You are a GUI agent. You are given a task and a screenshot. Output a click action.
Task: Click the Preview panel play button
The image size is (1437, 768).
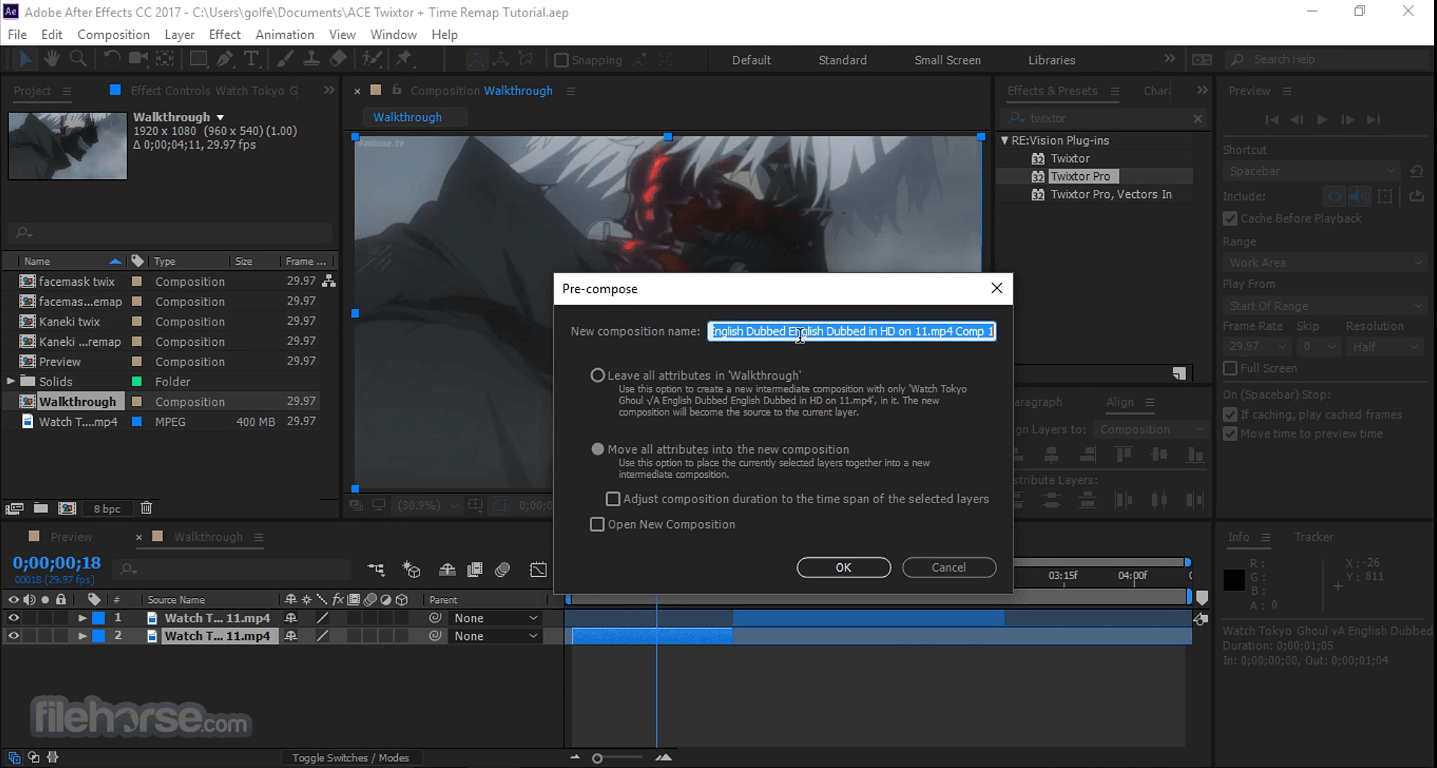tap(1322, 119)
